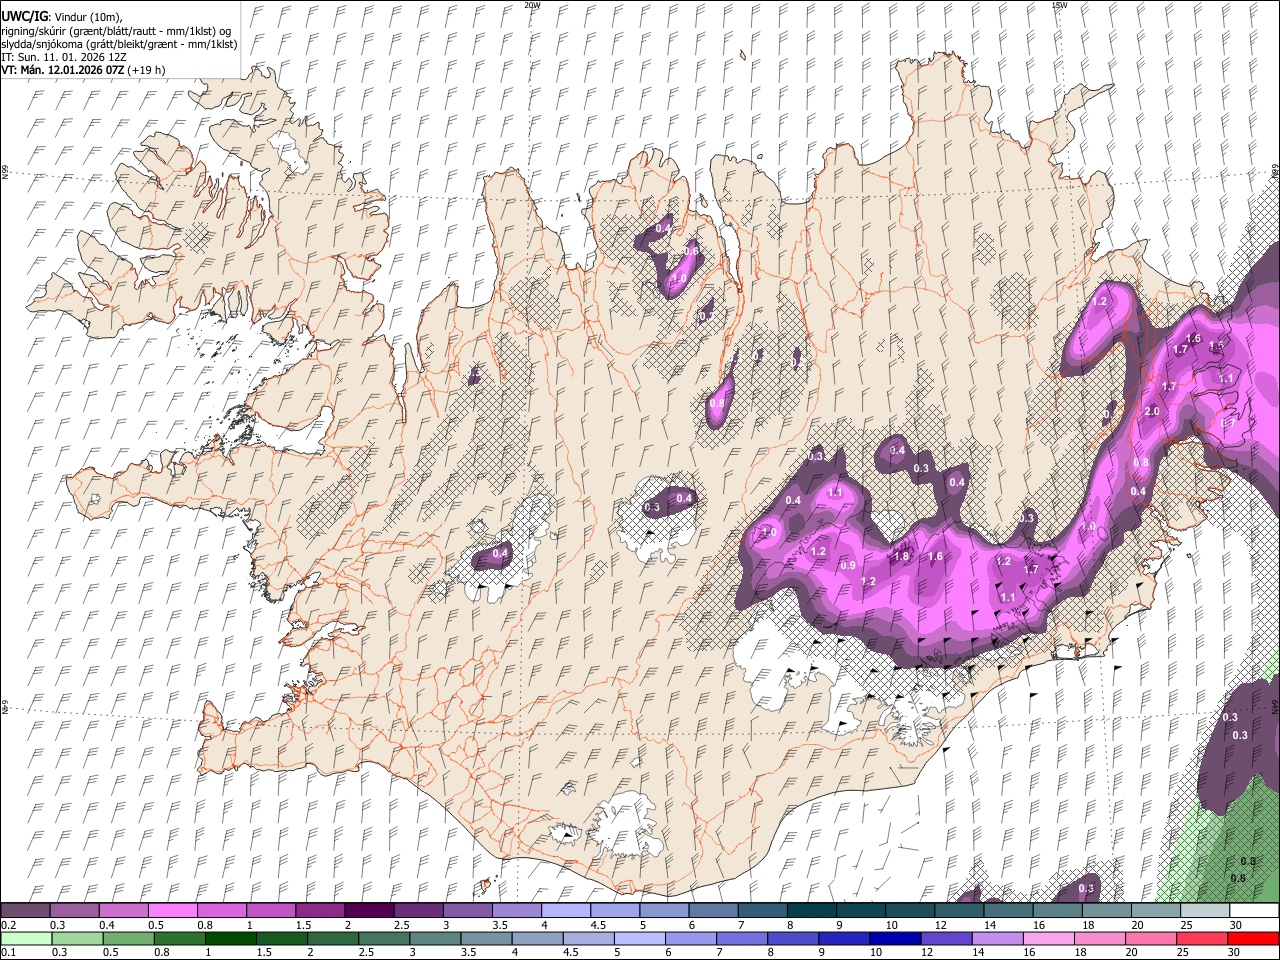The height and width of the screenshot is (960, 1280).
Task: Select the light pink lower swatch at 16
Action: point(1048,938)
